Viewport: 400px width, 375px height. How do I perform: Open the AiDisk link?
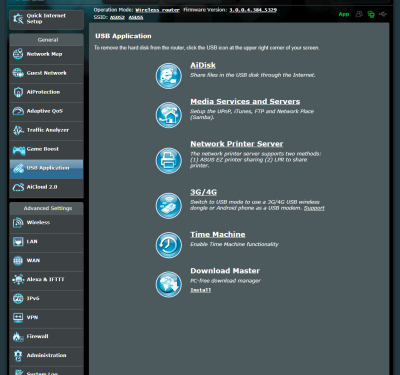point(203,65)
